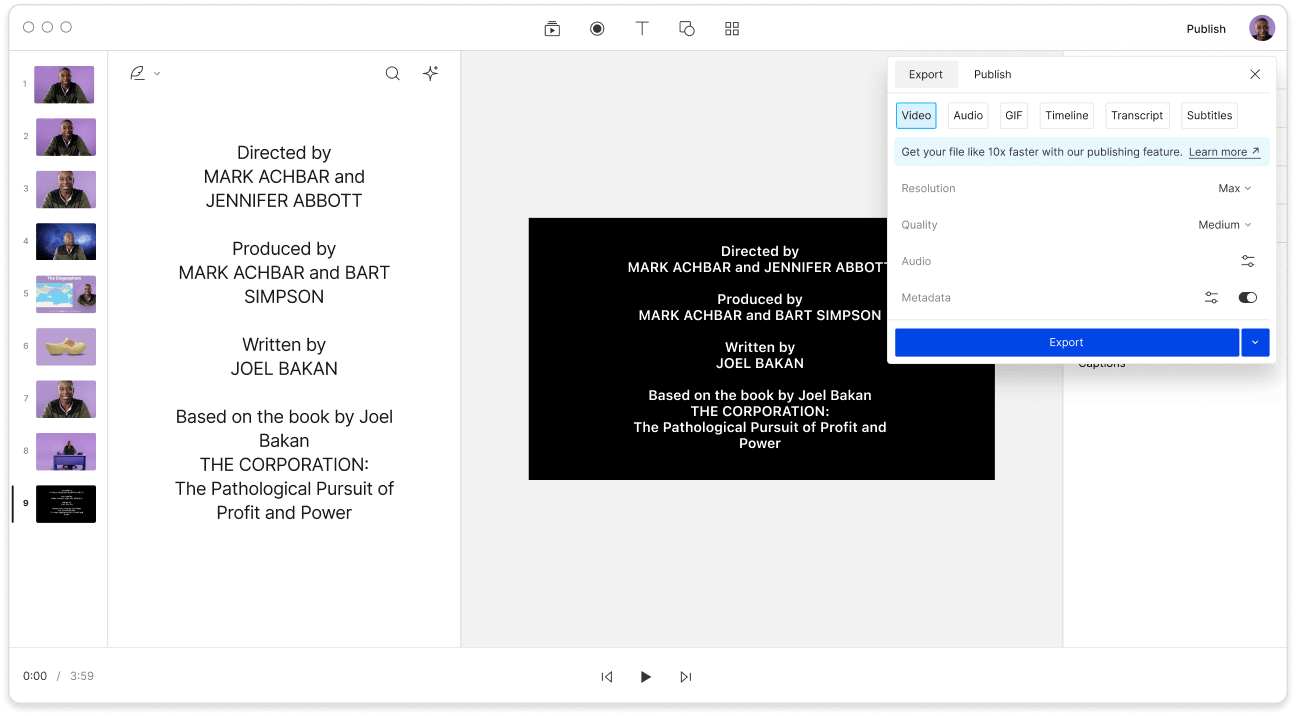The image size is (1296, 716).
Task: Select slide 5 thumbnail in the sidebar
Action: (x=65, y=294)
